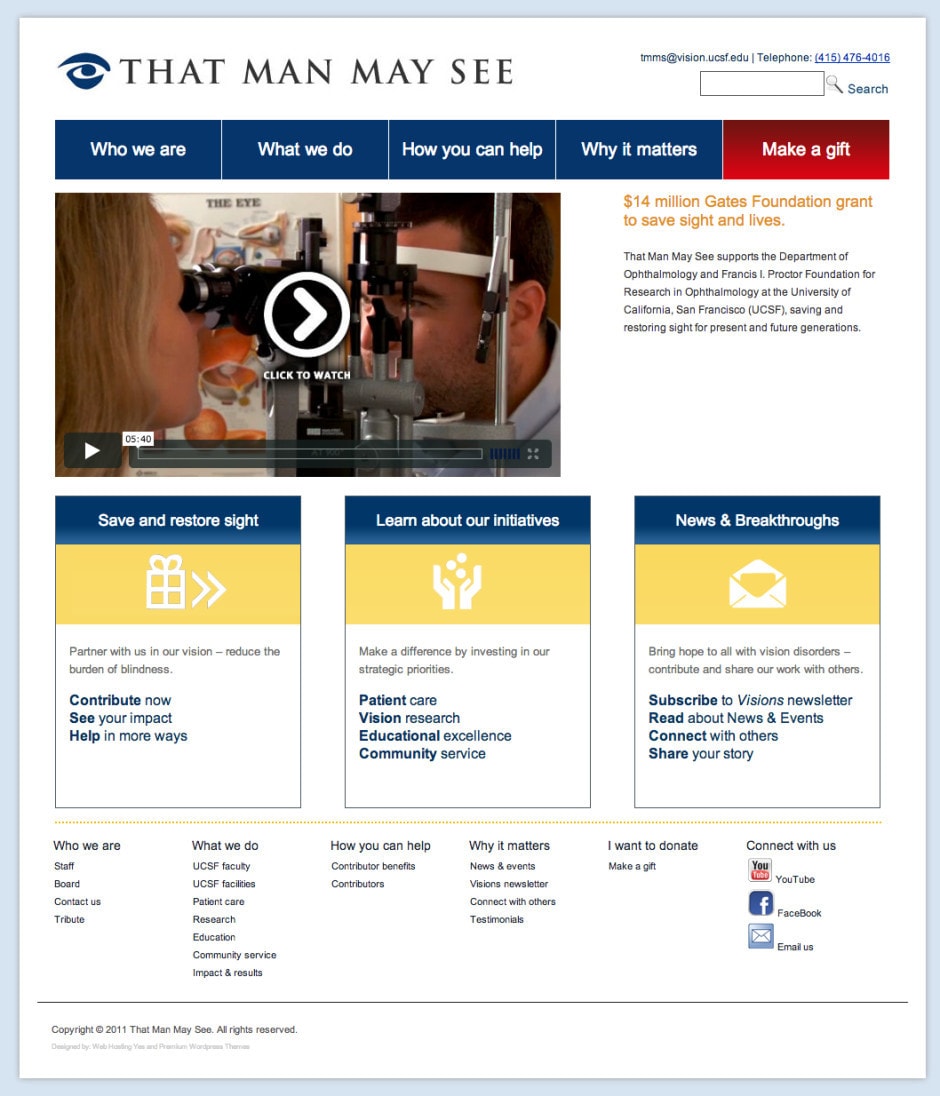Click inside the search text box
The width and height of the screenshot is (940, 1096).
[761, 85]
